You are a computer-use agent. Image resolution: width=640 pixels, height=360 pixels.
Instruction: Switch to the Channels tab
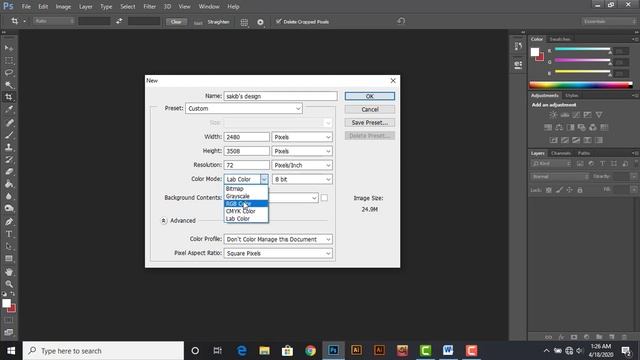(561, 153)
